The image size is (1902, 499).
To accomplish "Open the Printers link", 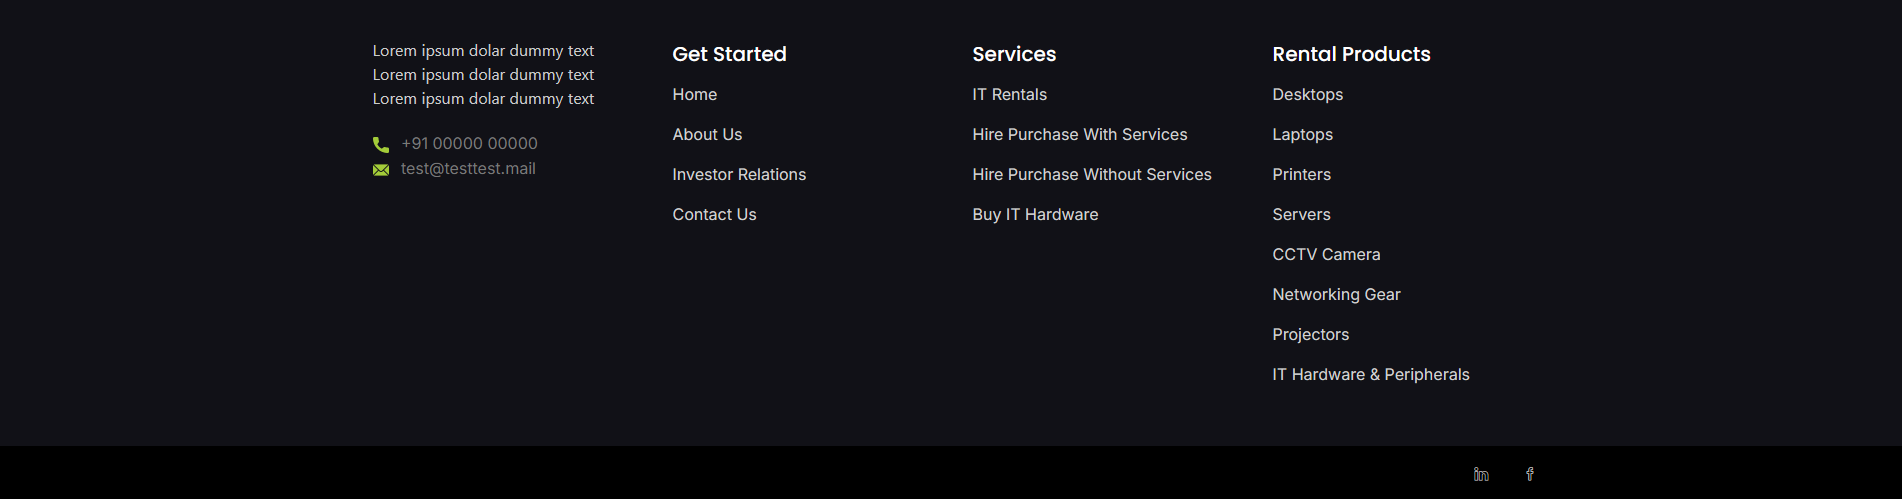I will [x=1301, y=175].
